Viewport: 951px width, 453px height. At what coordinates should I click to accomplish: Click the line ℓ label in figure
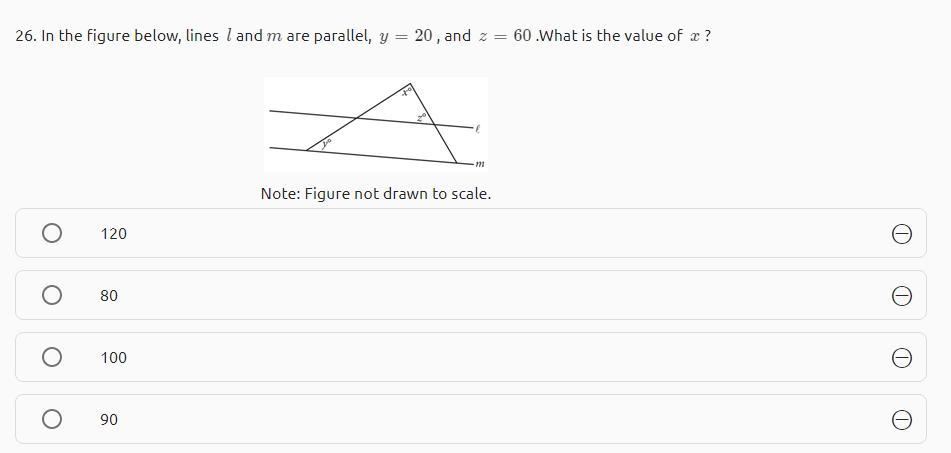478,129
